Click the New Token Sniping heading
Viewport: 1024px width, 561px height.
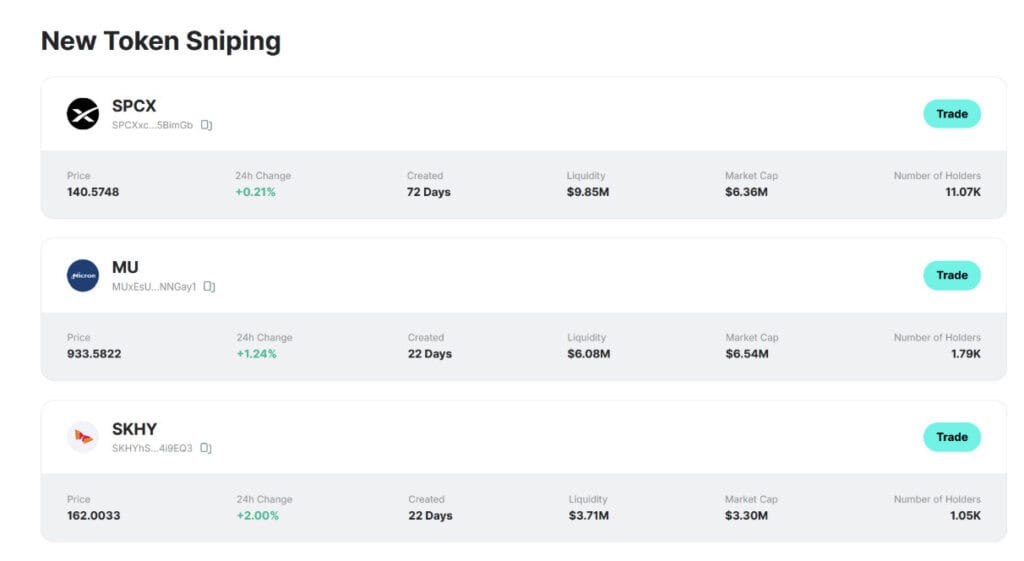click(161, 41)
